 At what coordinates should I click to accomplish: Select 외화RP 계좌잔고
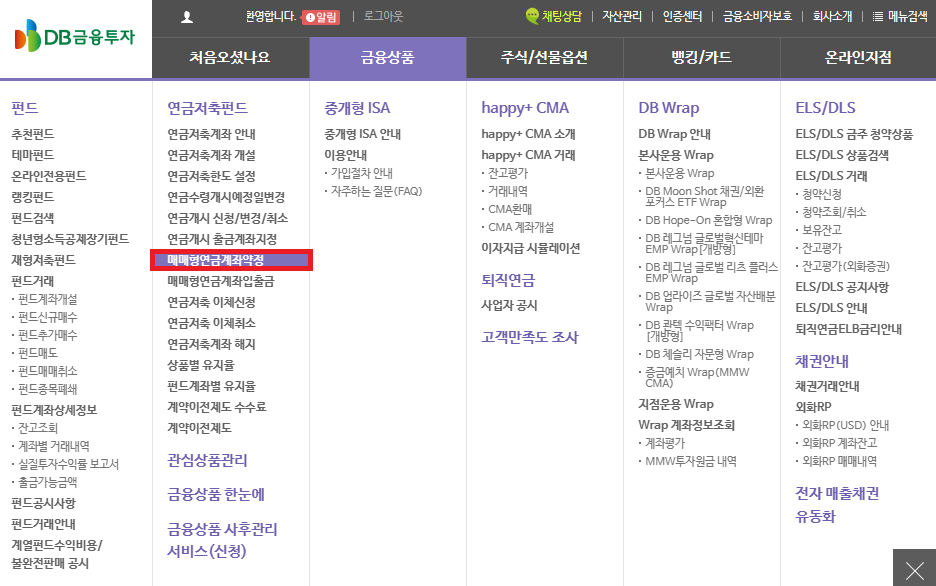839,443
